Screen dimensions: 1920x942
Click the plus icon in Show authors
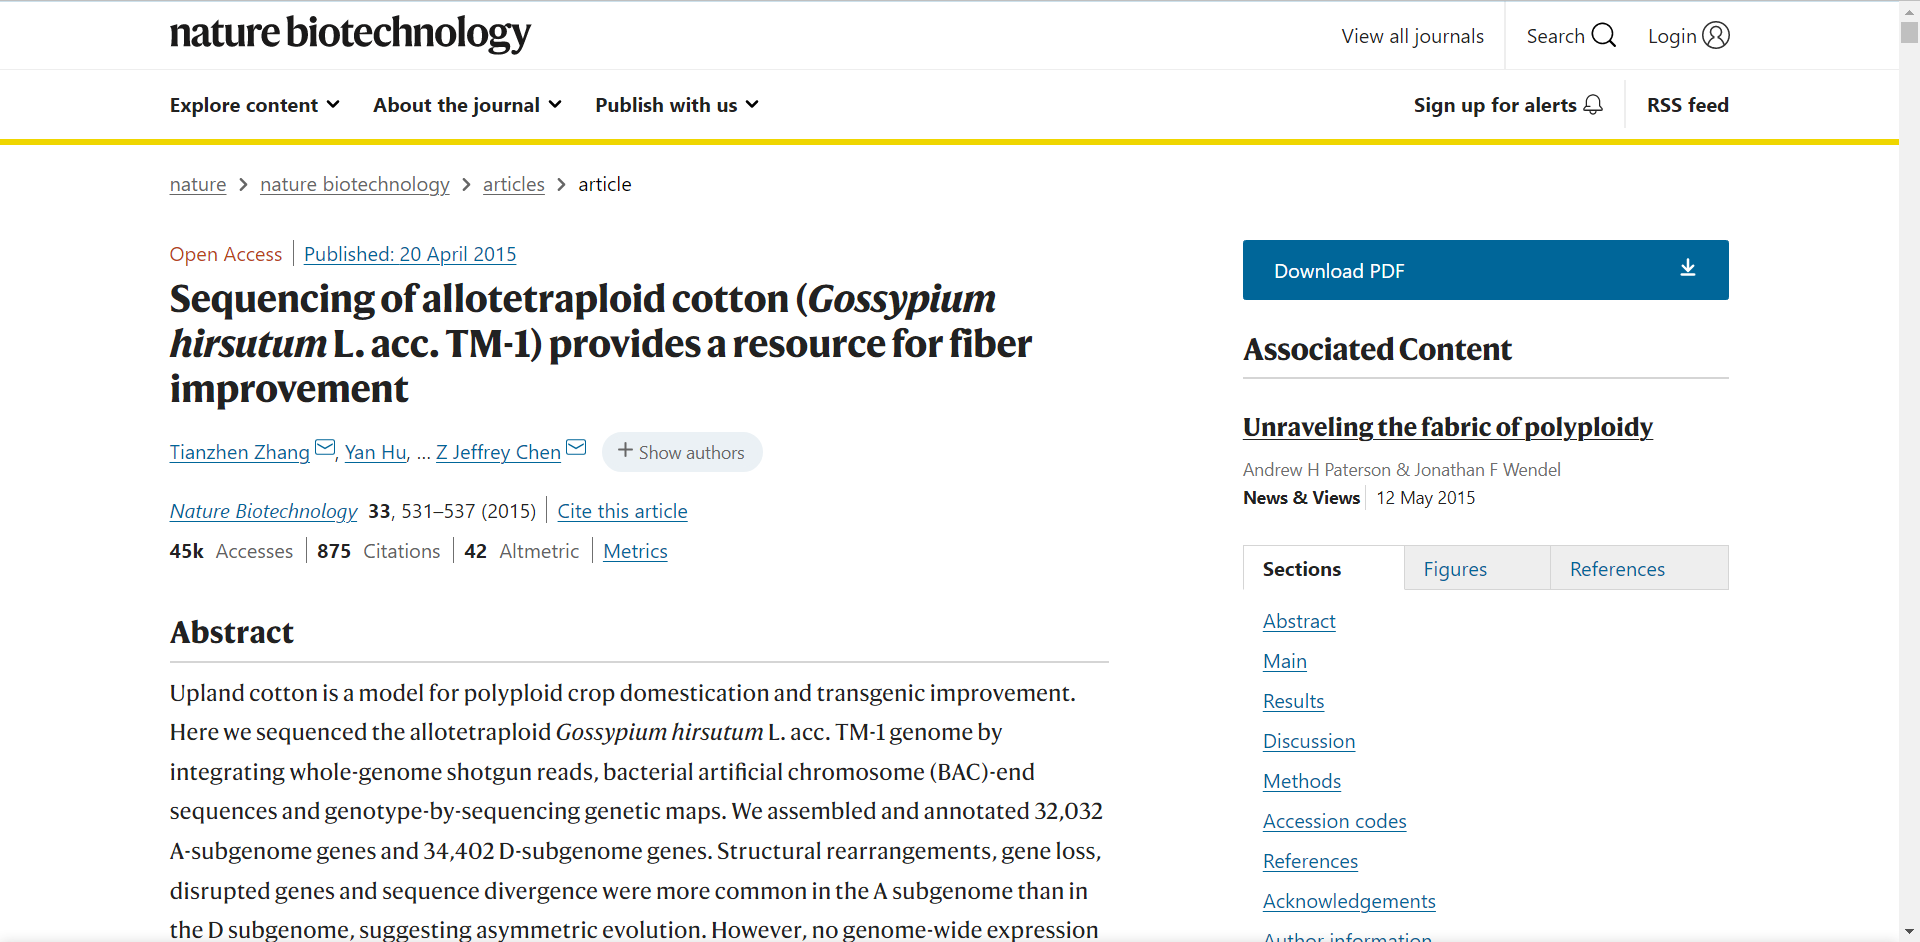(x=625, y=451)
